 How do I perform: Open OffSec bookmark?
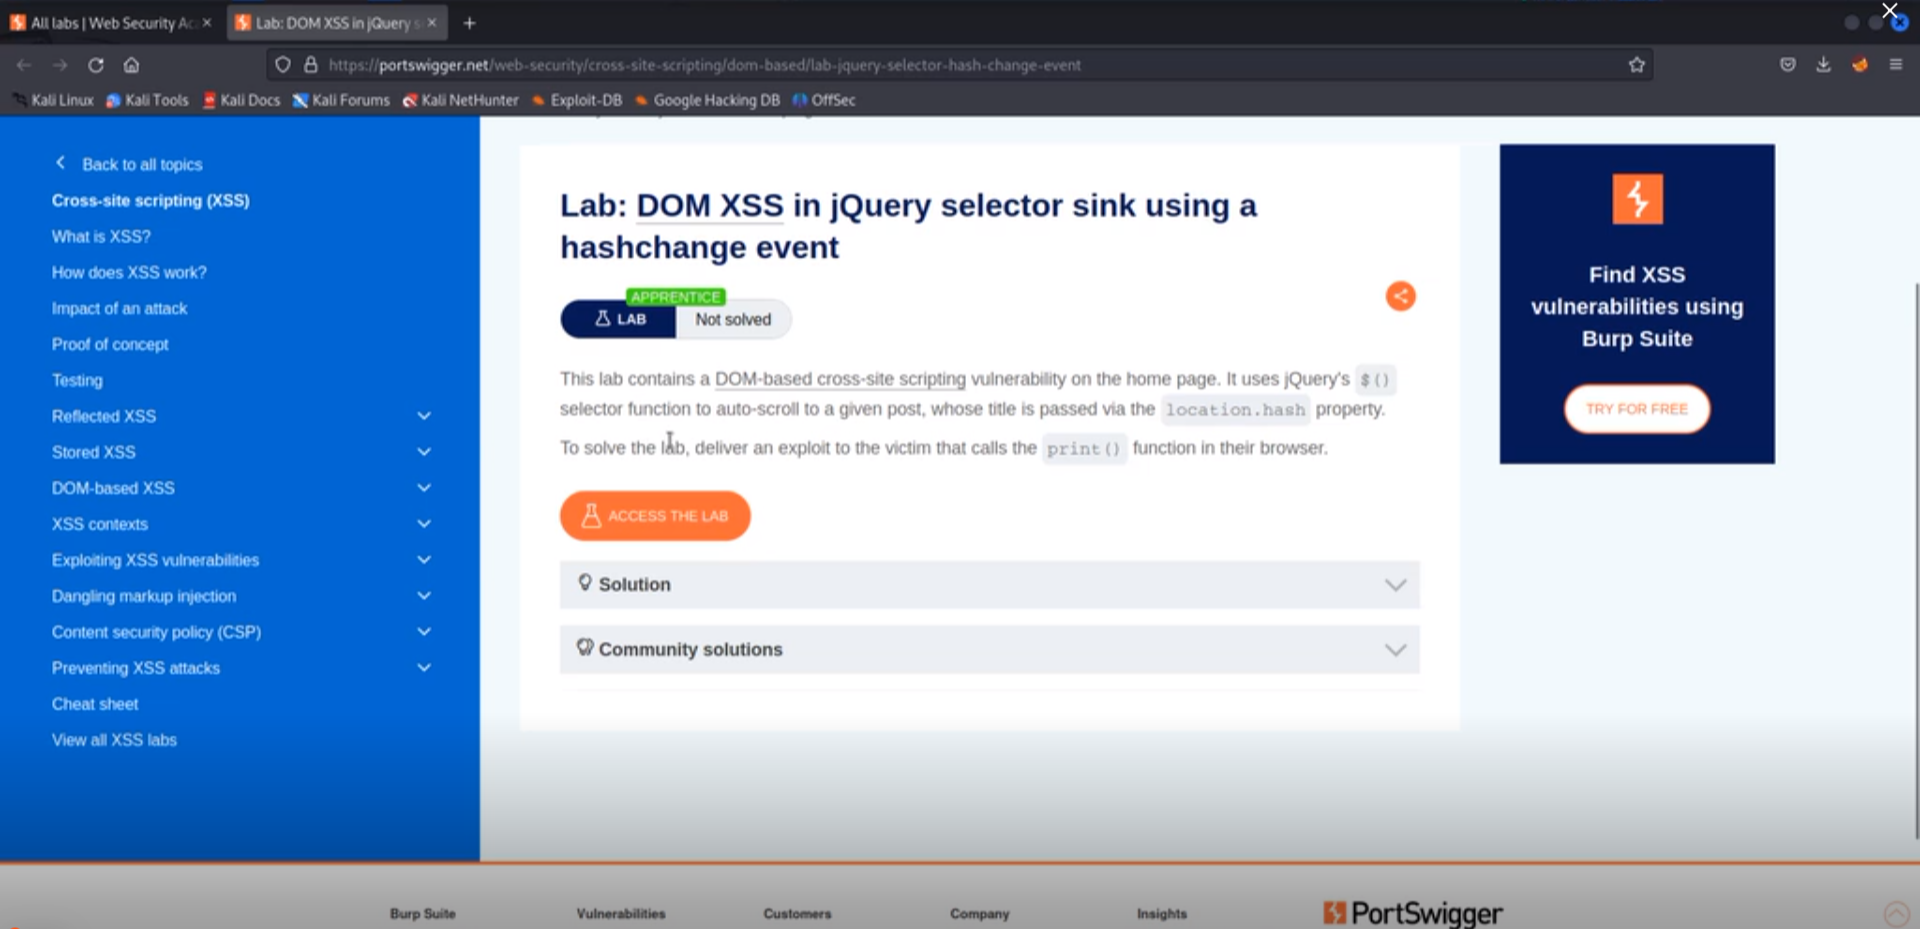pyautogui.click(x=824, y=100)
